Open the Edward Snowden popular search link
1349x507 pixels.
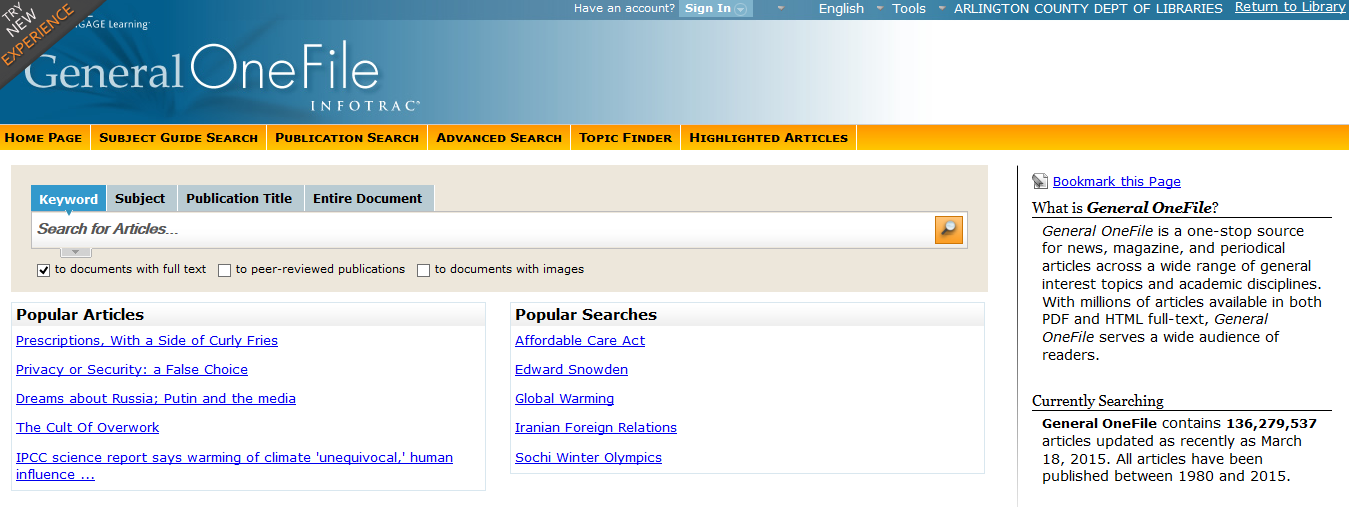point(571,370)
